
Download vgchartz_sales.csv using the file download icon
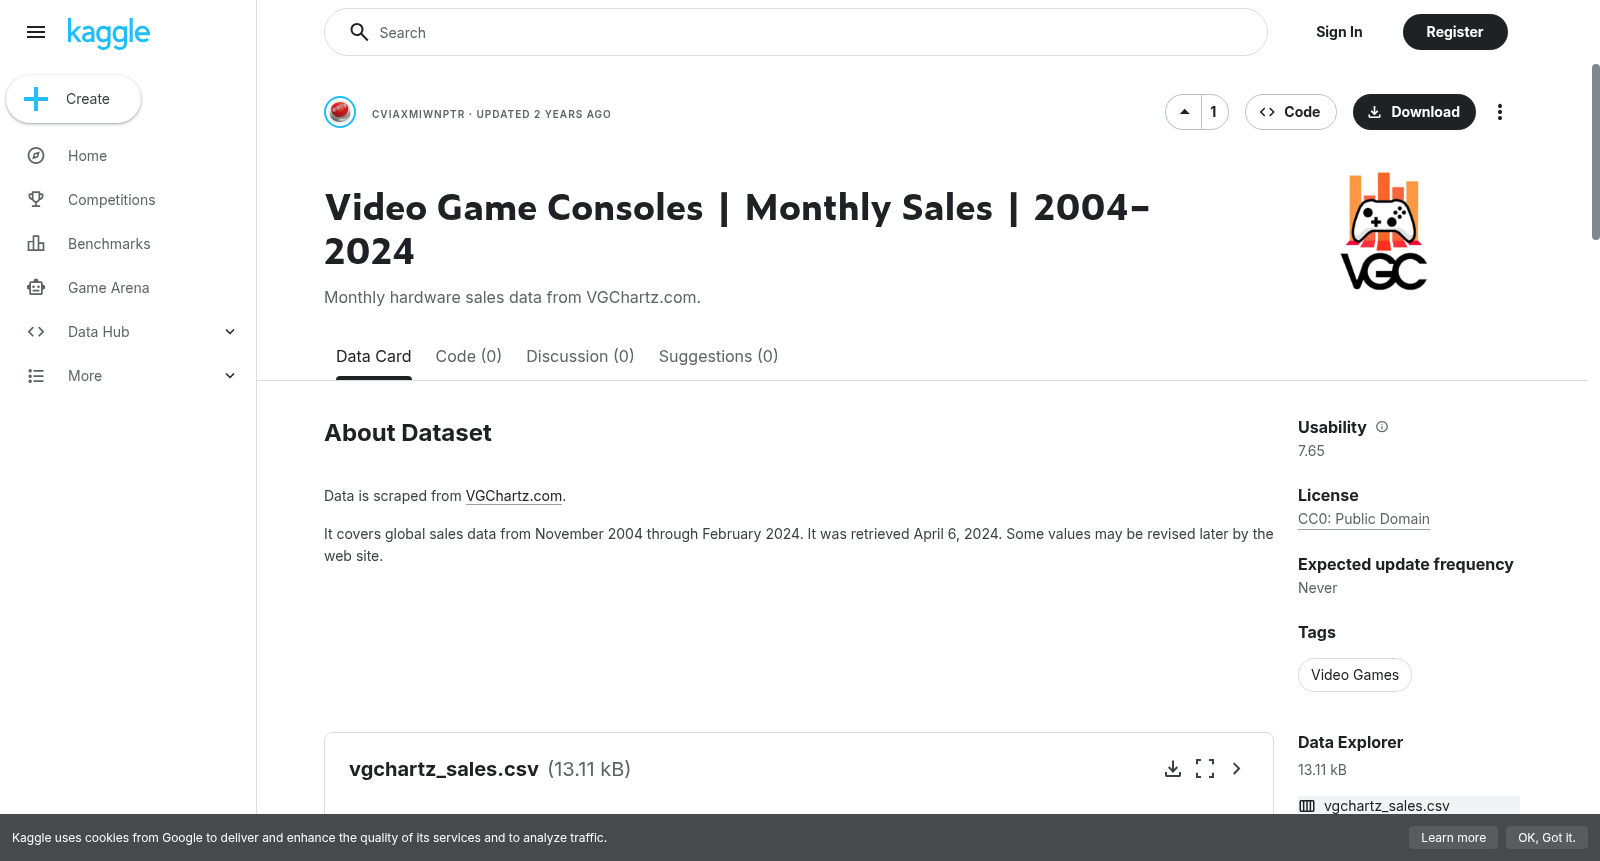click(x=1173, y=769)
